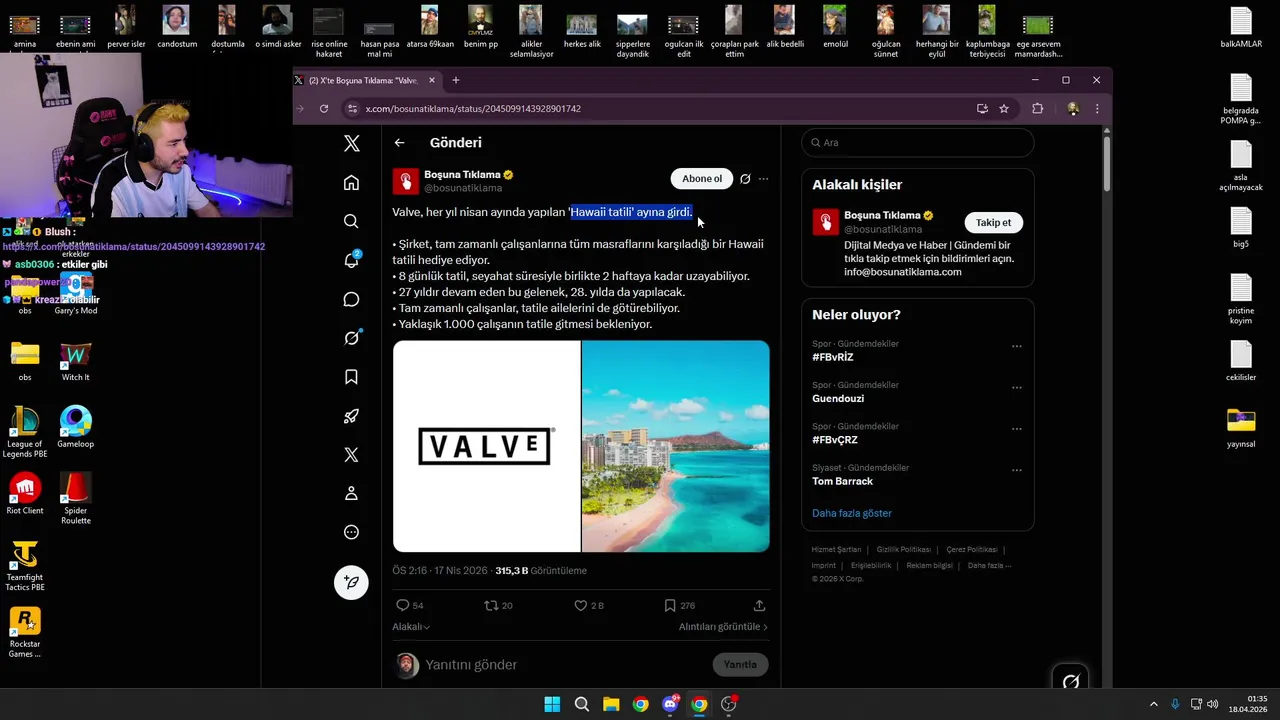1280x720 pixels.
Task: Click Daha fazla göster link
Action: click(x=852, y=513)
